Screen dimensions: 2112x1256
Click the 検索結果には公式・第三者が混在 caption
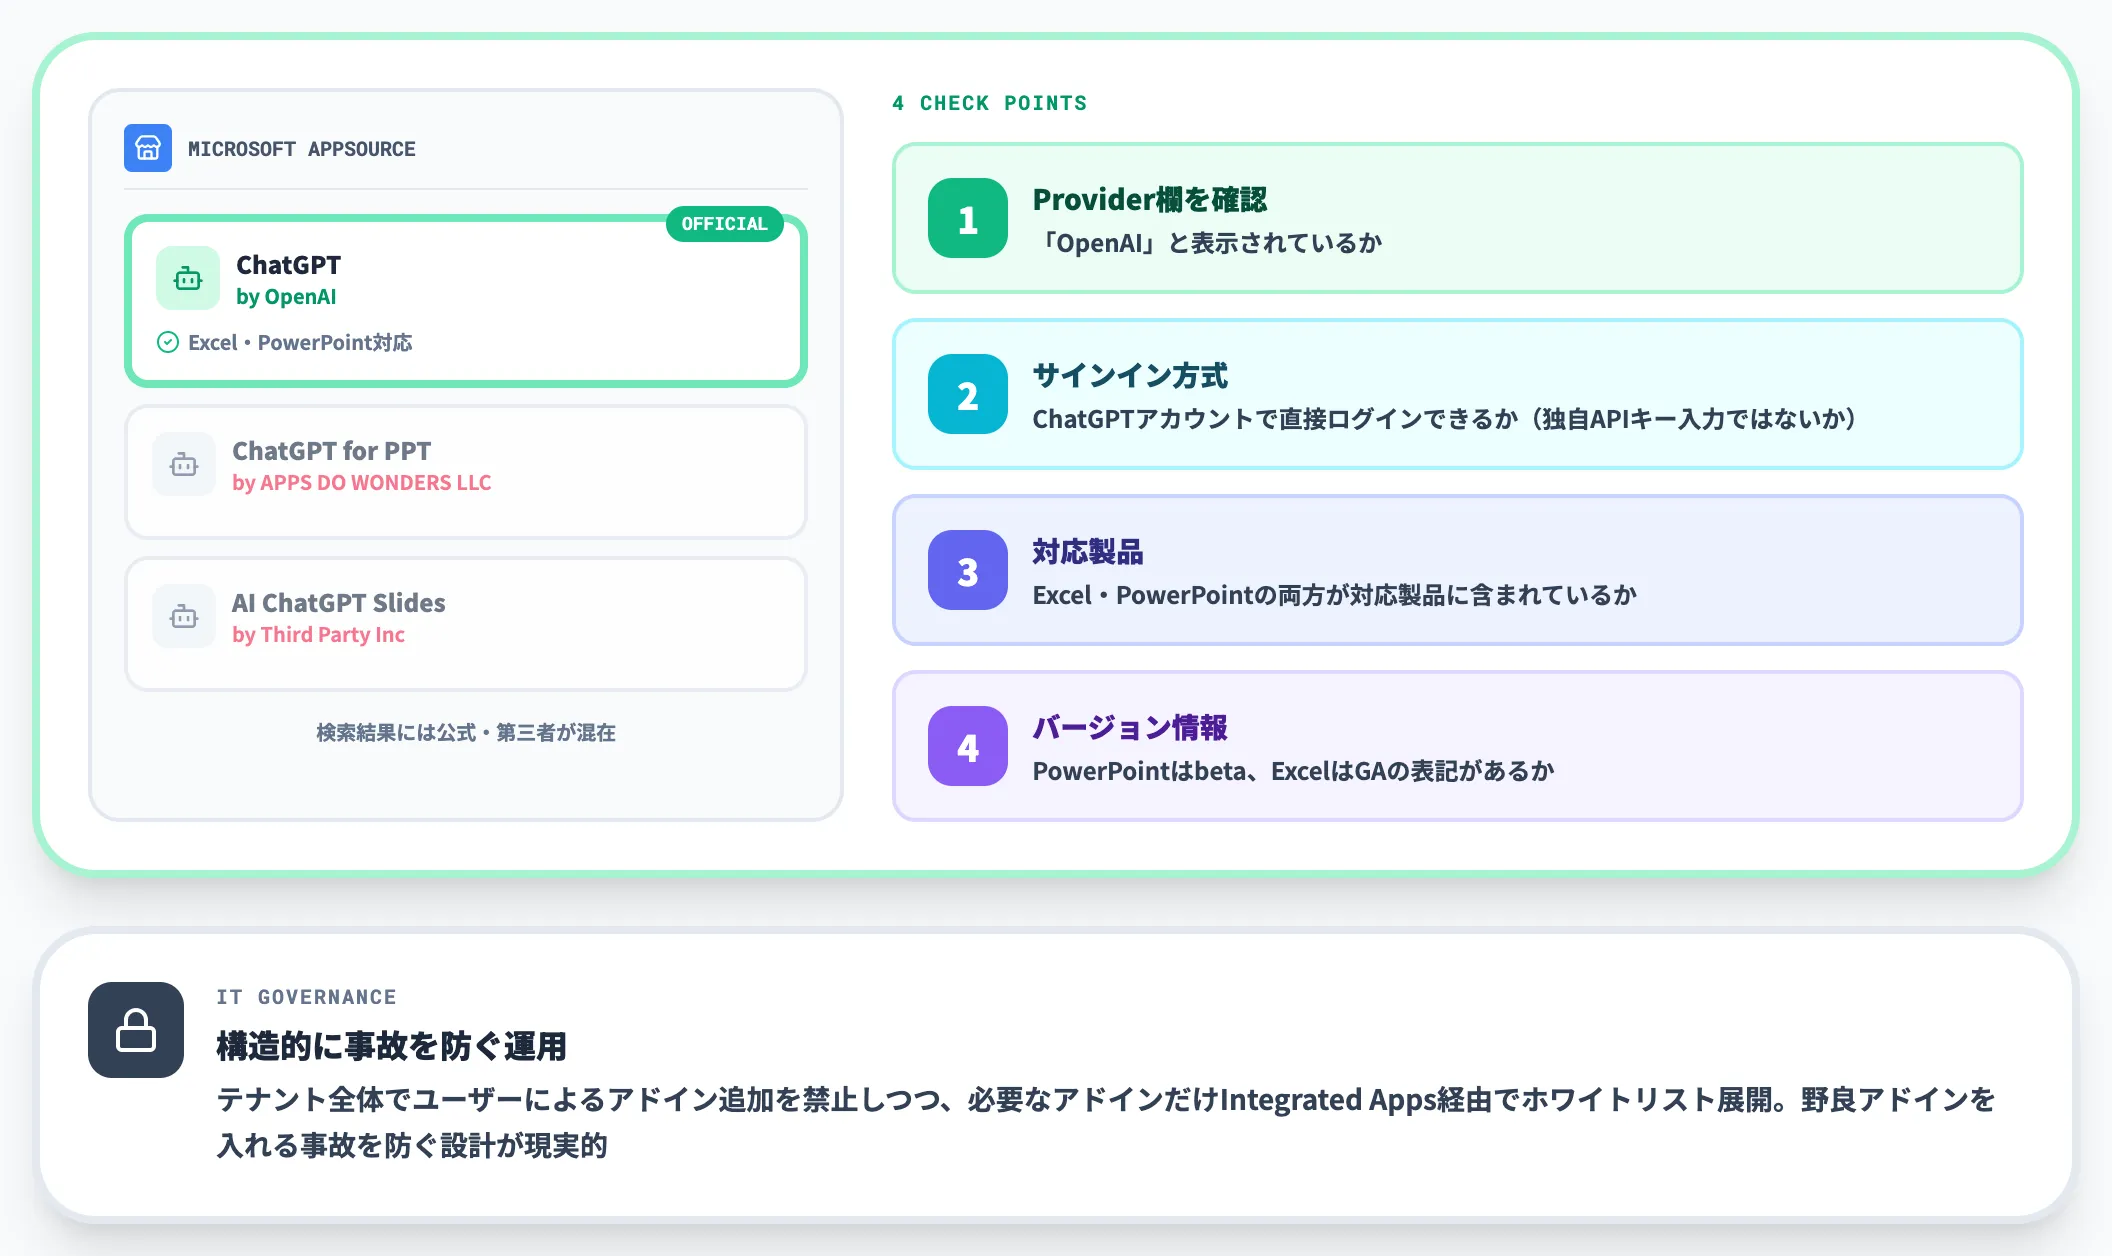(x=466, y=732)
